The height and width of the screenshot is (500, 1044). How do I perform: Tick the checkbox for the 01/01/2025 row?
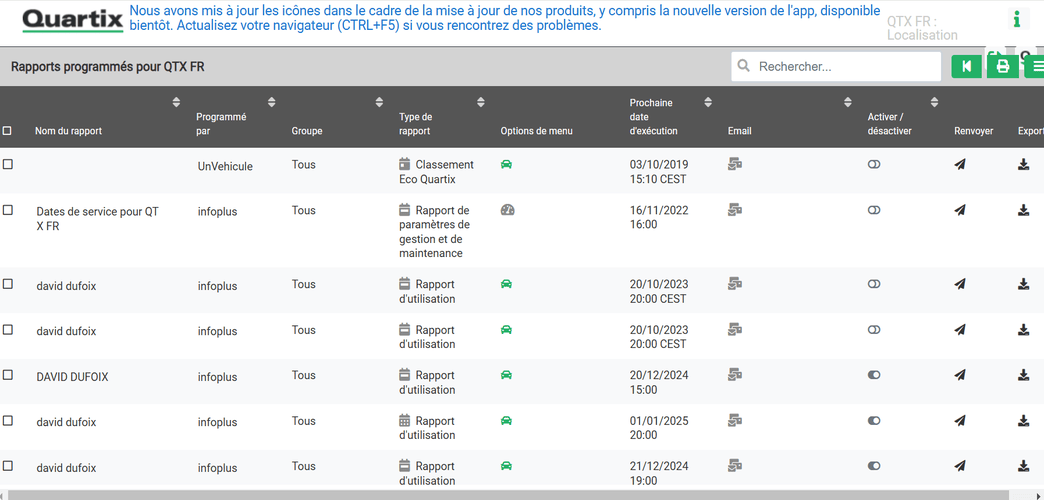(x=8, y=420)
